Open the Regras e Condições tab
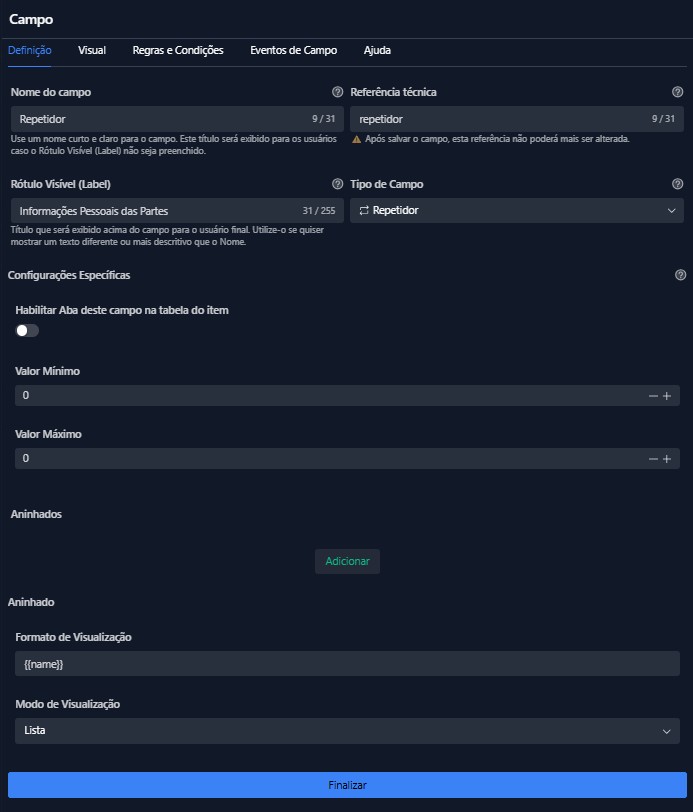 point(178,50)
